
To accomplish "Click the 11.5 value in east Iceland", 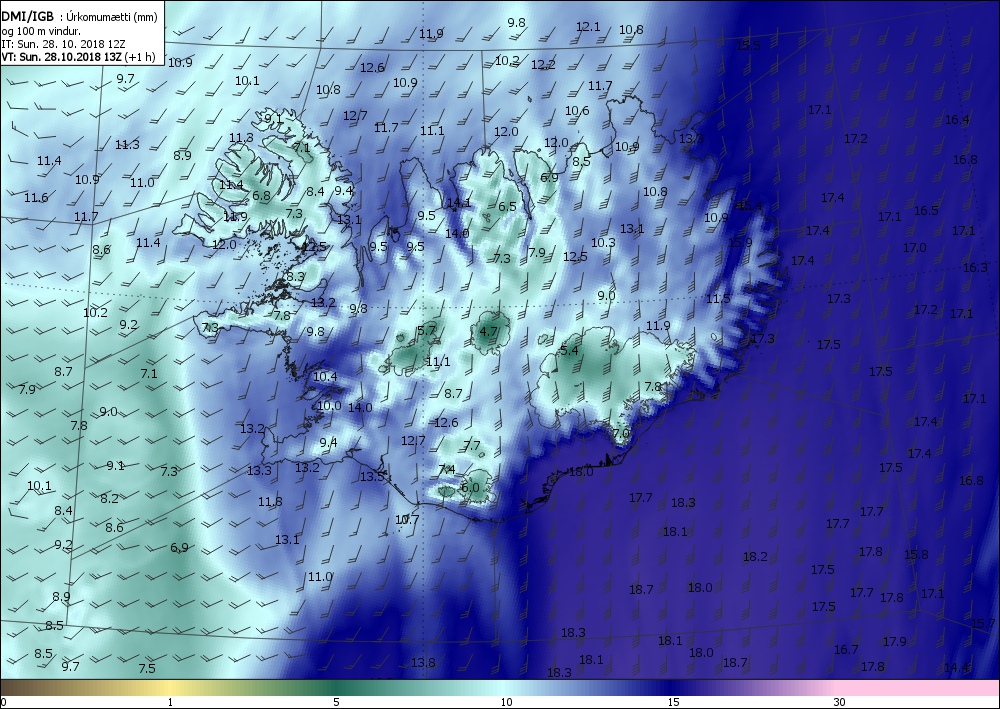I will click(718, 298).
